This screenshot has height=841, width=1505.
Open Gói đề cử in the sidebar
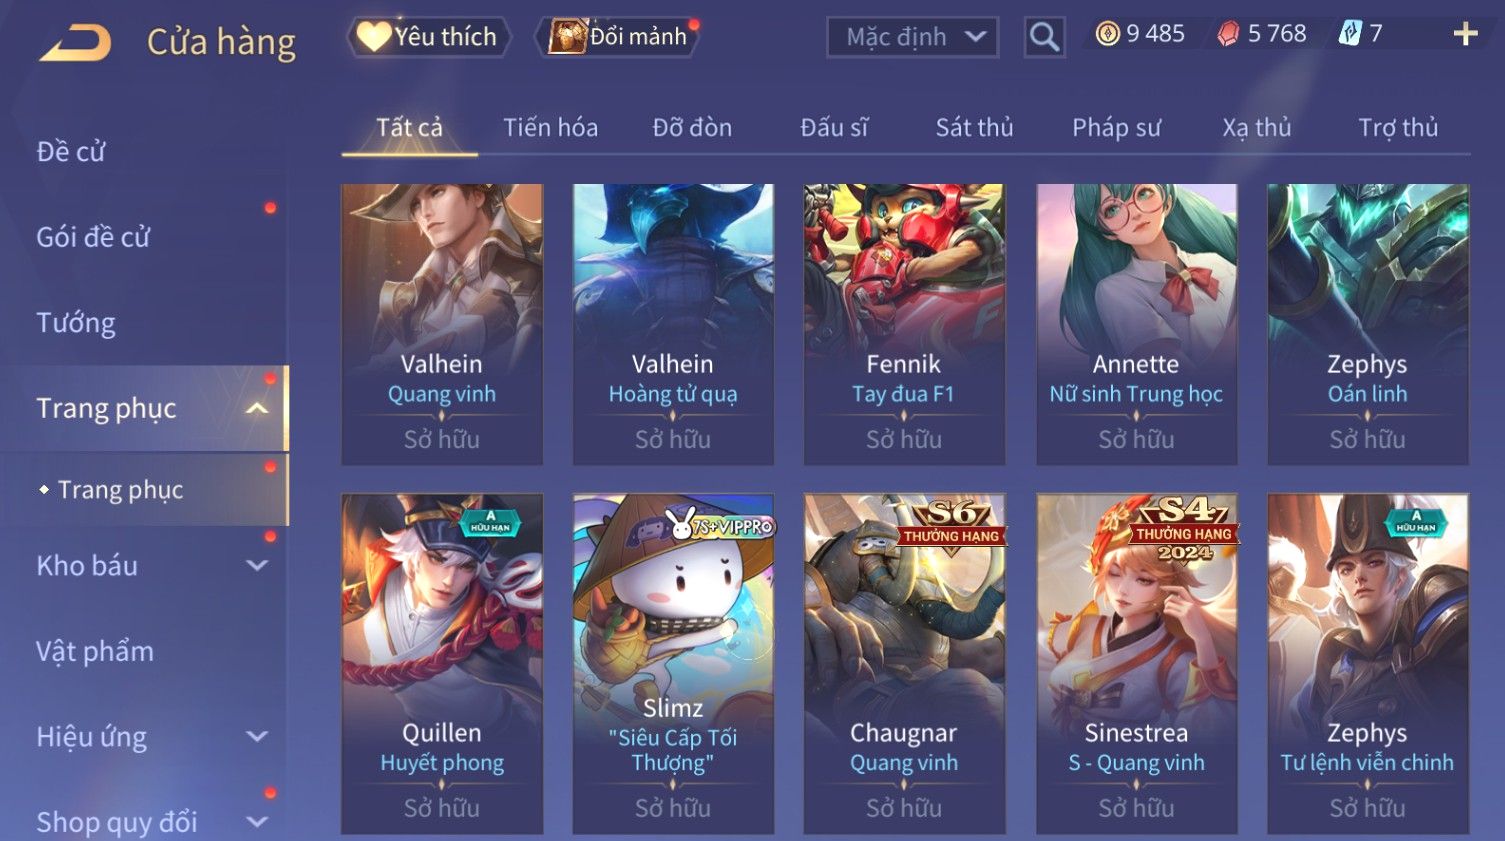[x=93, y=238]
